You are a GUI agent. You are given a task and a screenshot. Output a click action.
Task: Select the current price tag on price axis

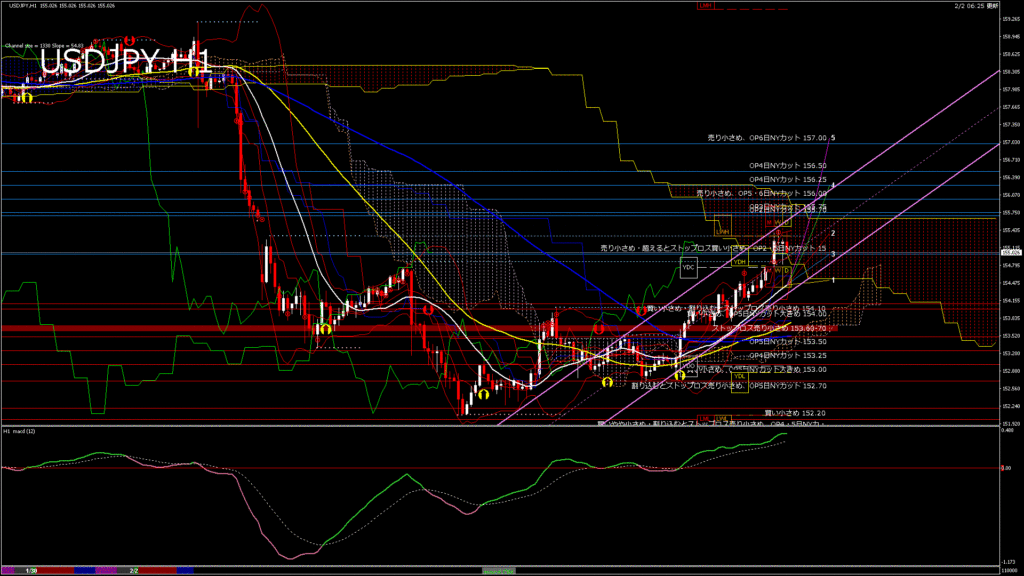coord(1011,253)
